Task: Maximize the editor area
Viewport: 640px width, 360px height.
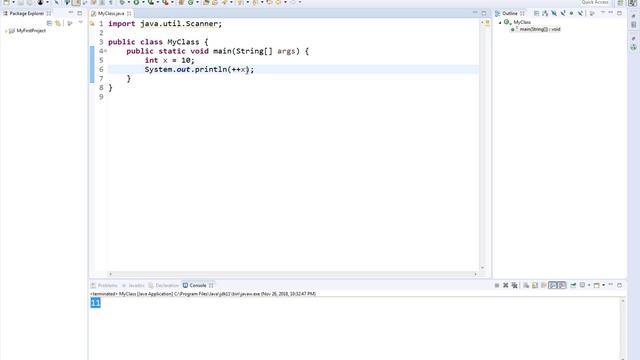Action: [x=484, y=13]
